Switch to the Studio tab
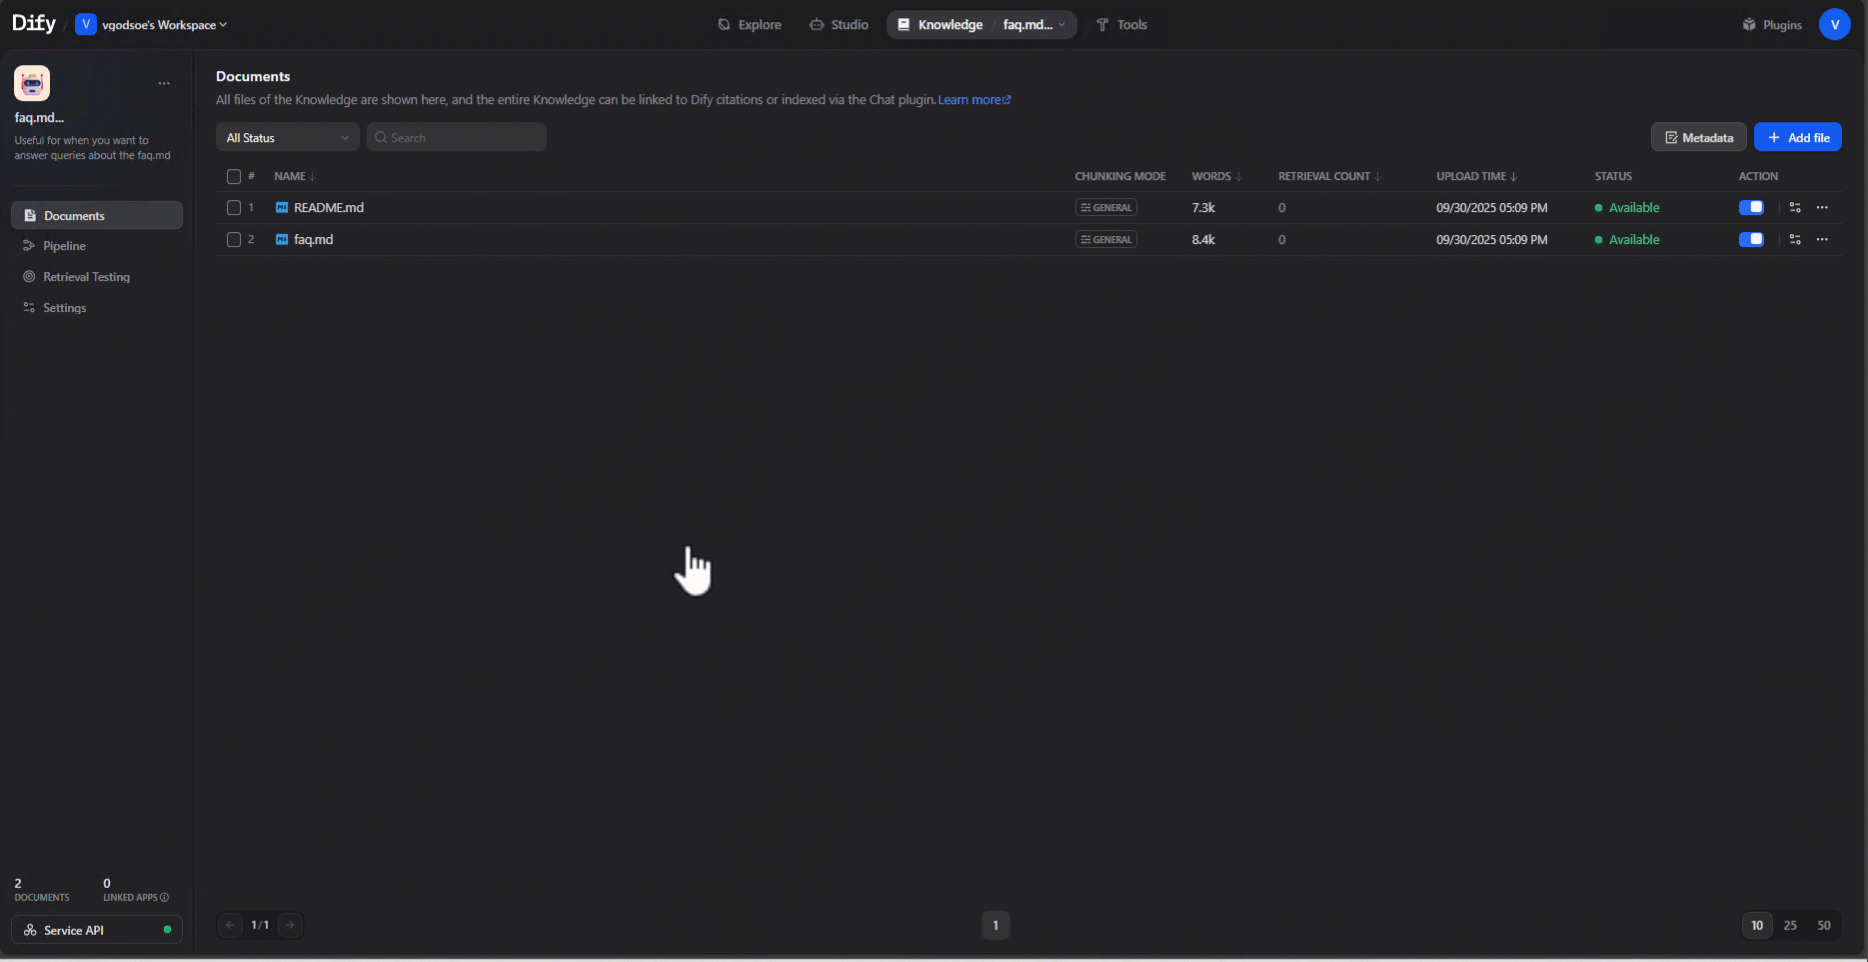Viewport: 1868px width, 962px height. point(839,25)
